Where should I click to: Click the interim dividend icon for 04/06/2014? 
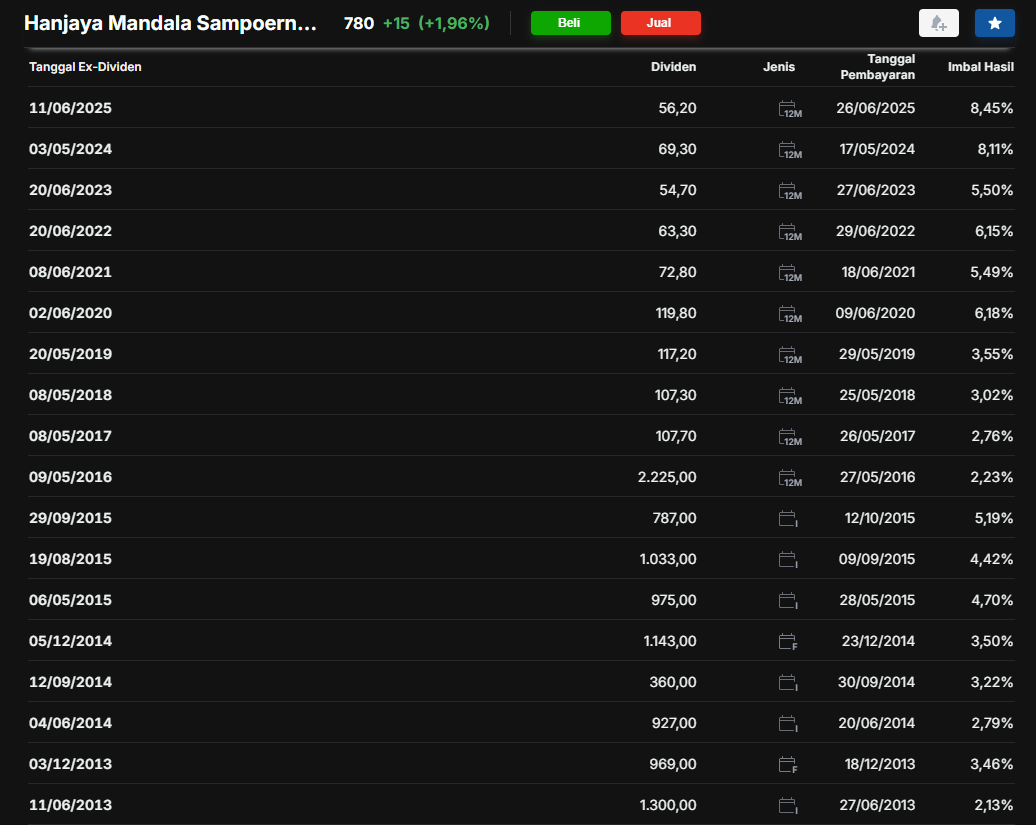pyautogui.click(x=788, y=723)
